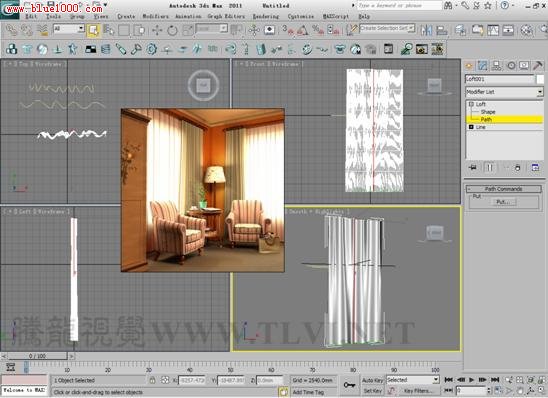
Task: Click the object color swatch beside Loft001
Action: 540,79
